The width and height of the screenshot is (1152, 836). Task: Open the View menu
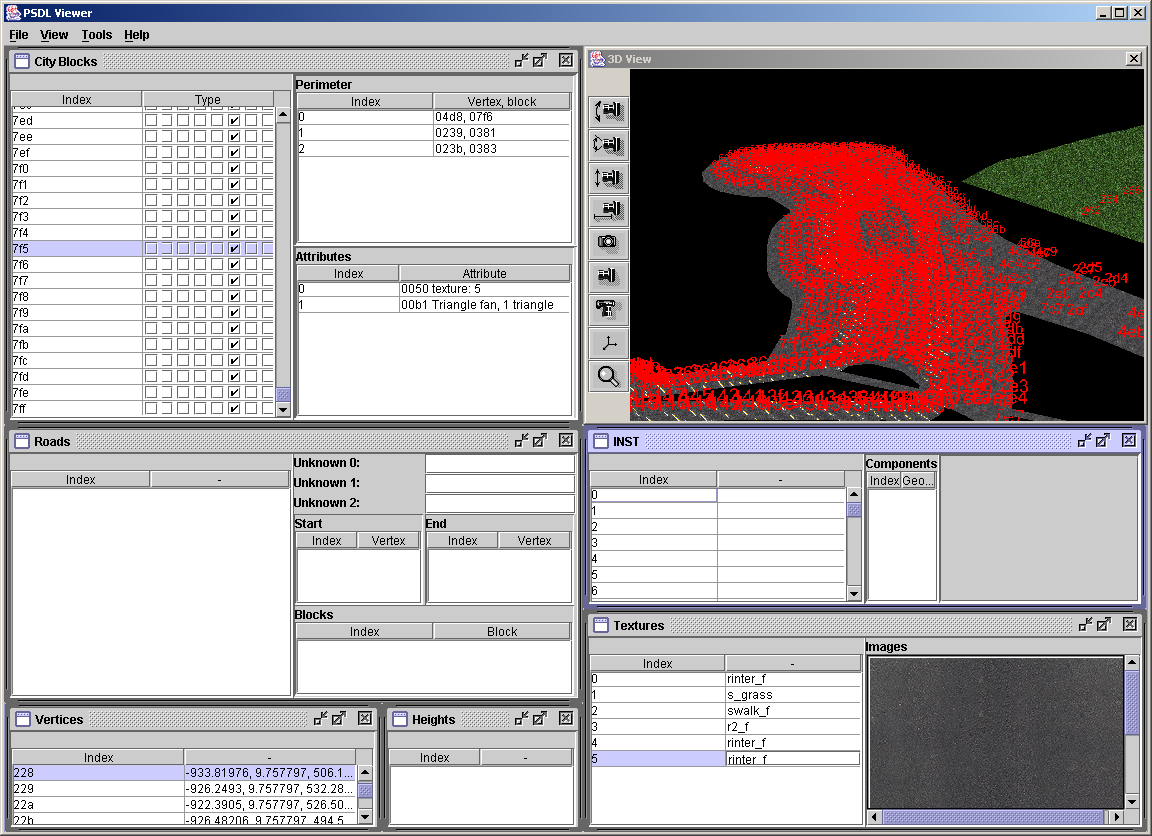[x=54, y=35]
